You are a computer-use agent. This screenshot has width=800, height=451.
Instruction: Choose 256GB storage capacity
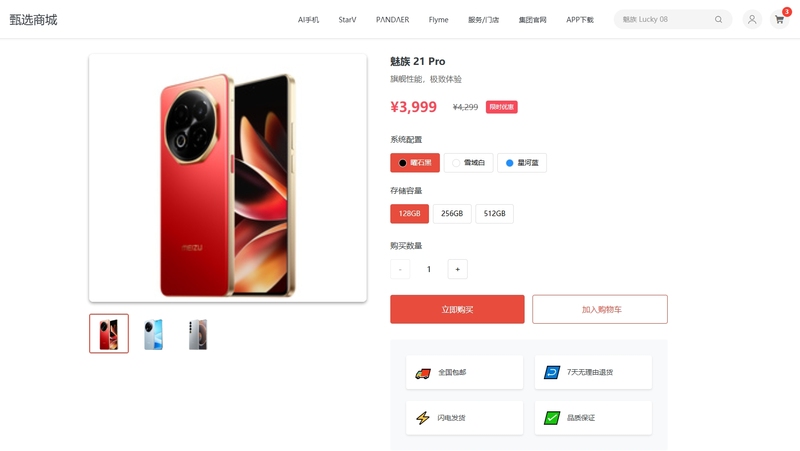[452, 213]
